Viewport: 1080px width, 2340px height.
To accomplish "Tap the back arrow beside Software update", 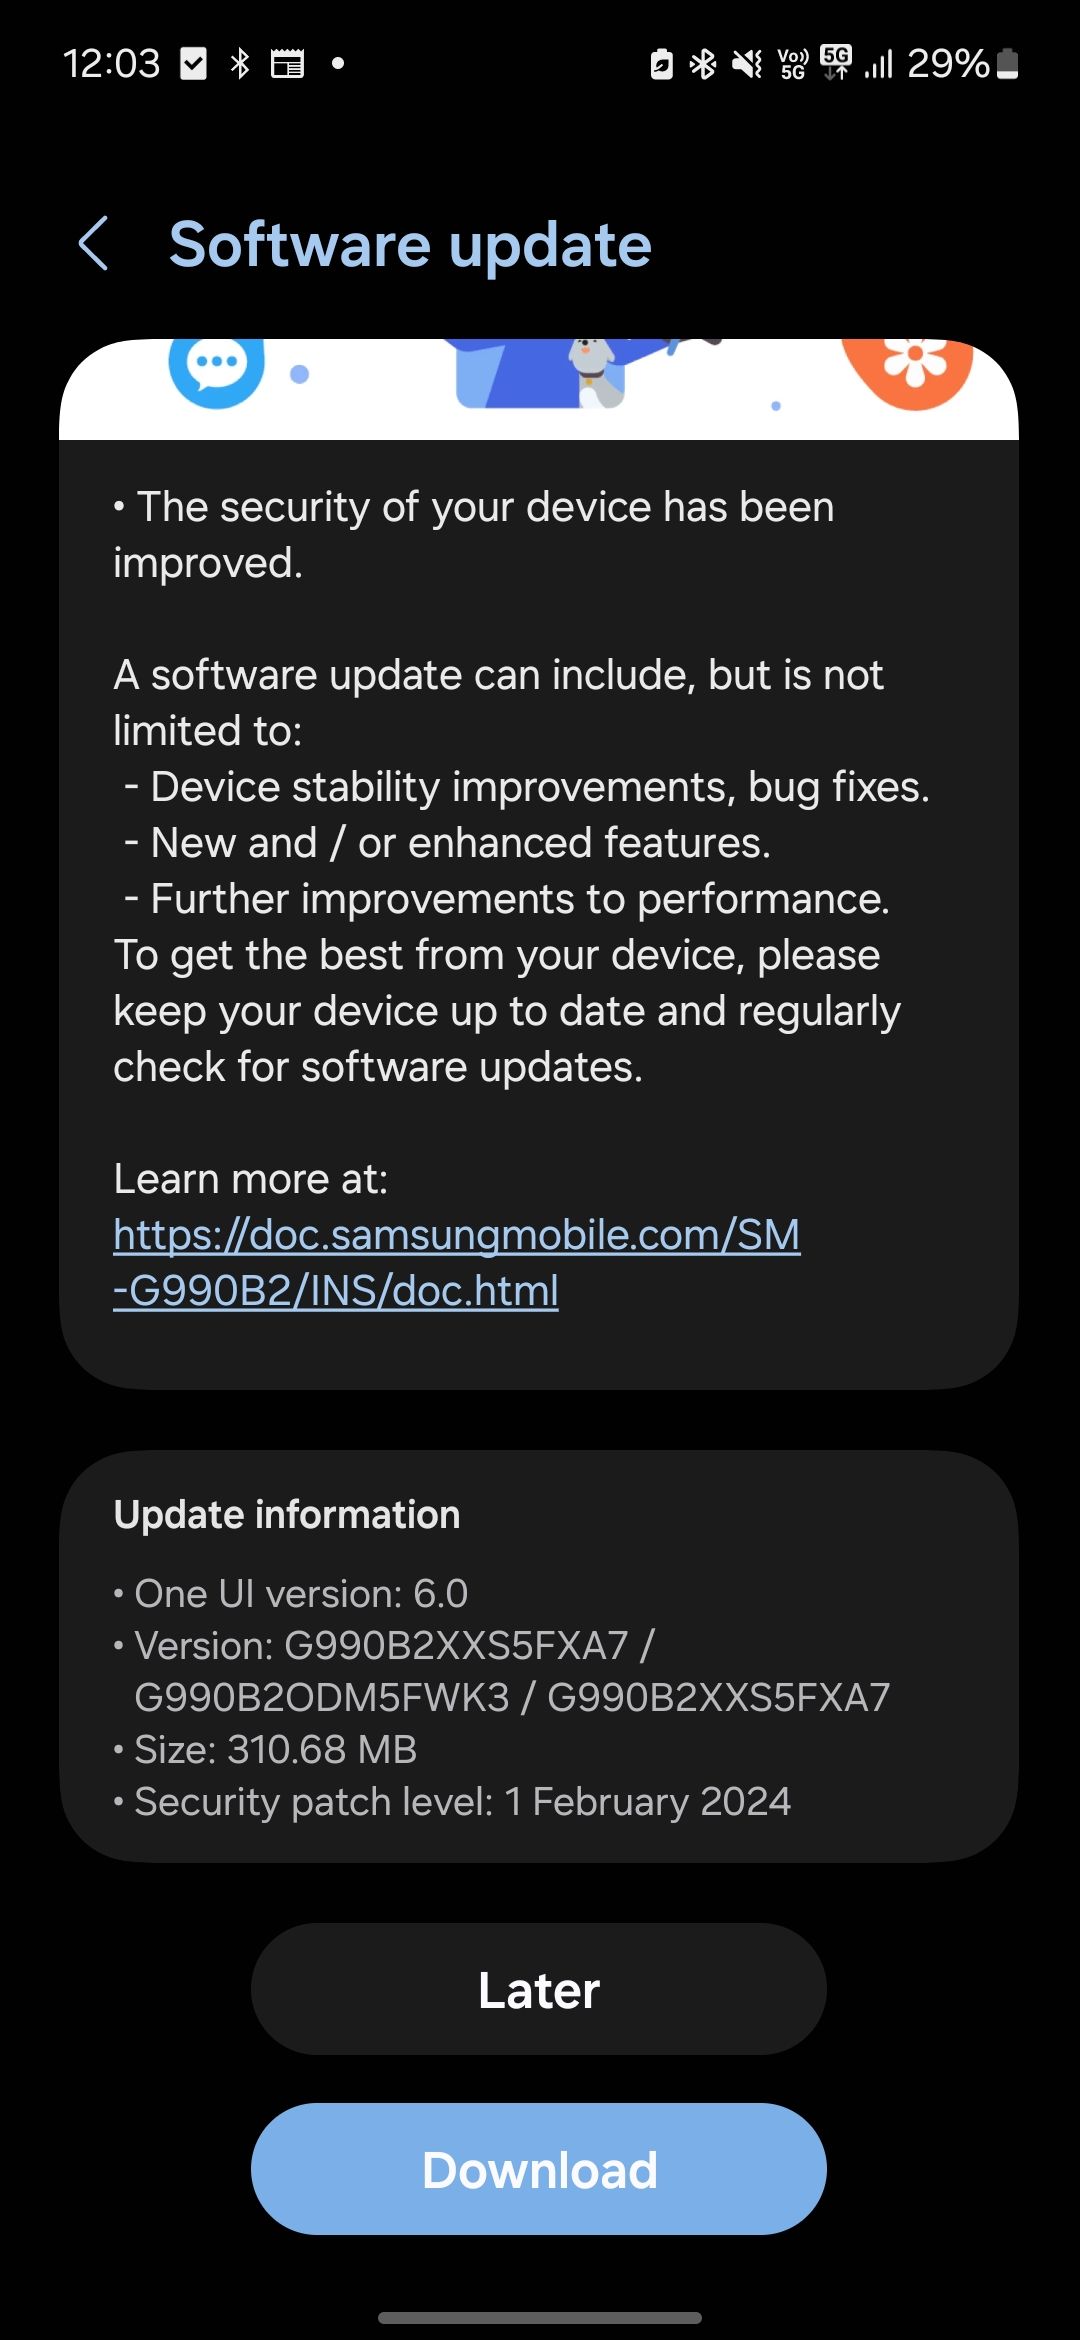I will point(95,243).
